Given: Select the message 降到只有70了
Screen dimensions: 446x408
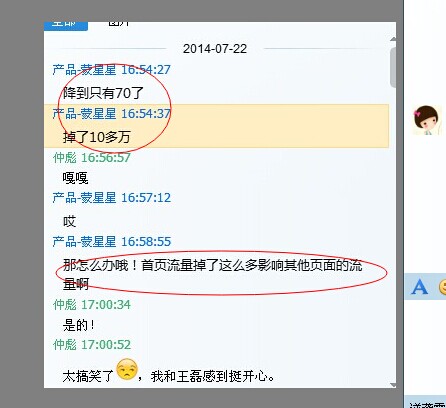Looking at the screenshot, I should tap(103, 93).
